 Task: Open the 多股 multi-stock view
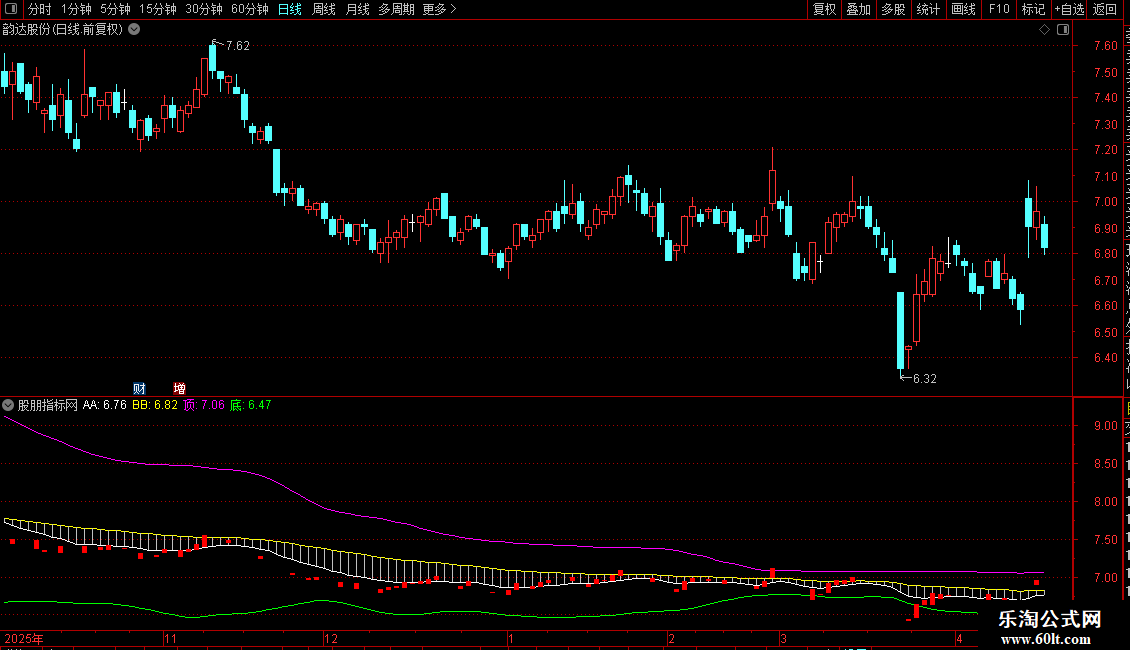point(893,9)
